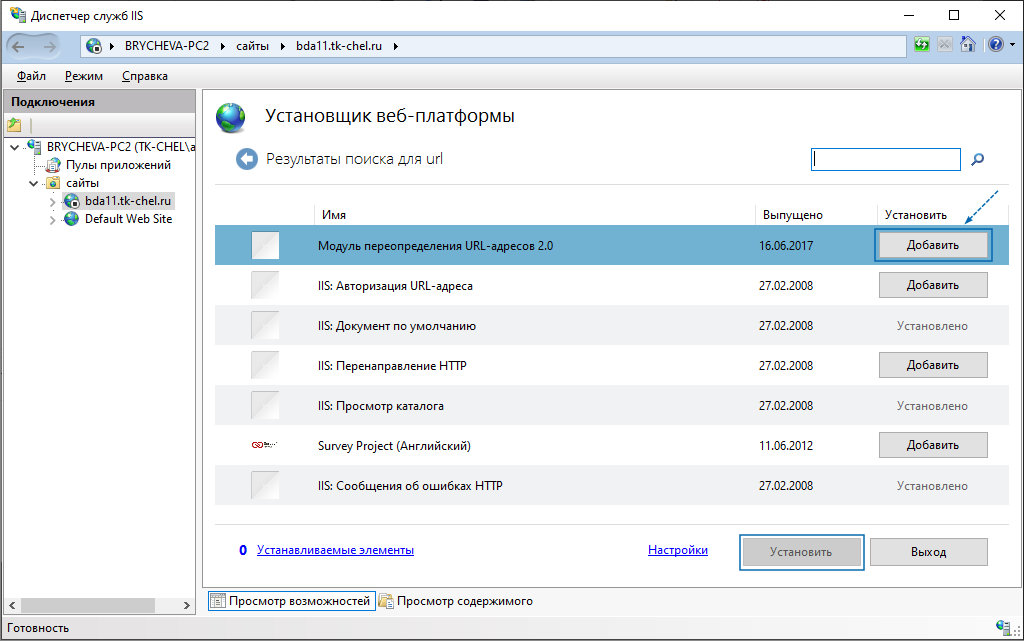Open the Режим menu

coord(84,76)
